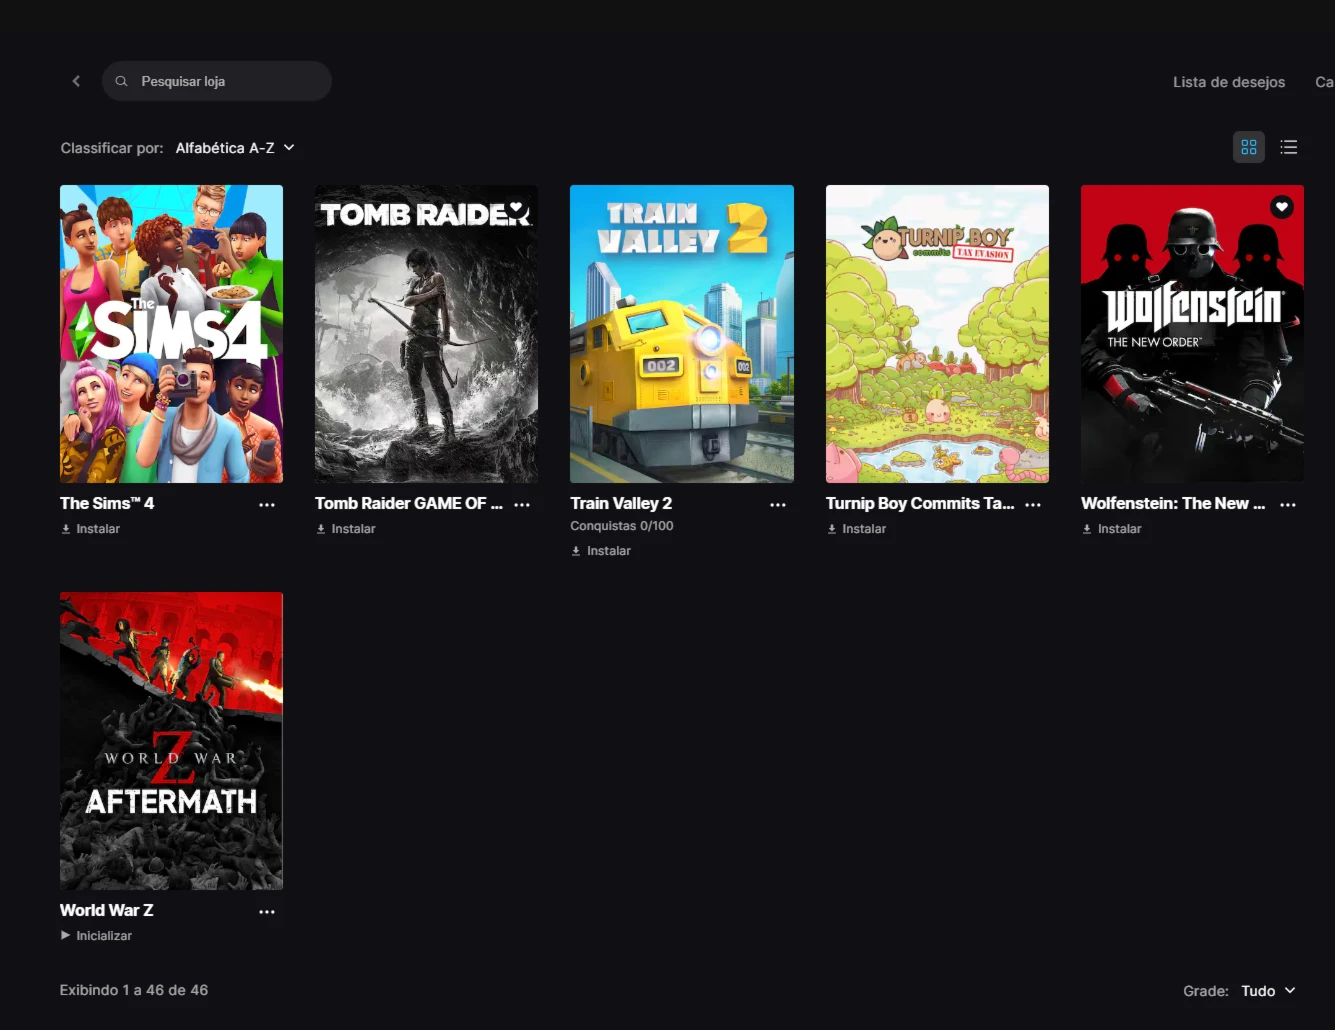This screenshot has height=1030, width=1335.
Task: Switch to grid view layout
Action: [1249, 147]
